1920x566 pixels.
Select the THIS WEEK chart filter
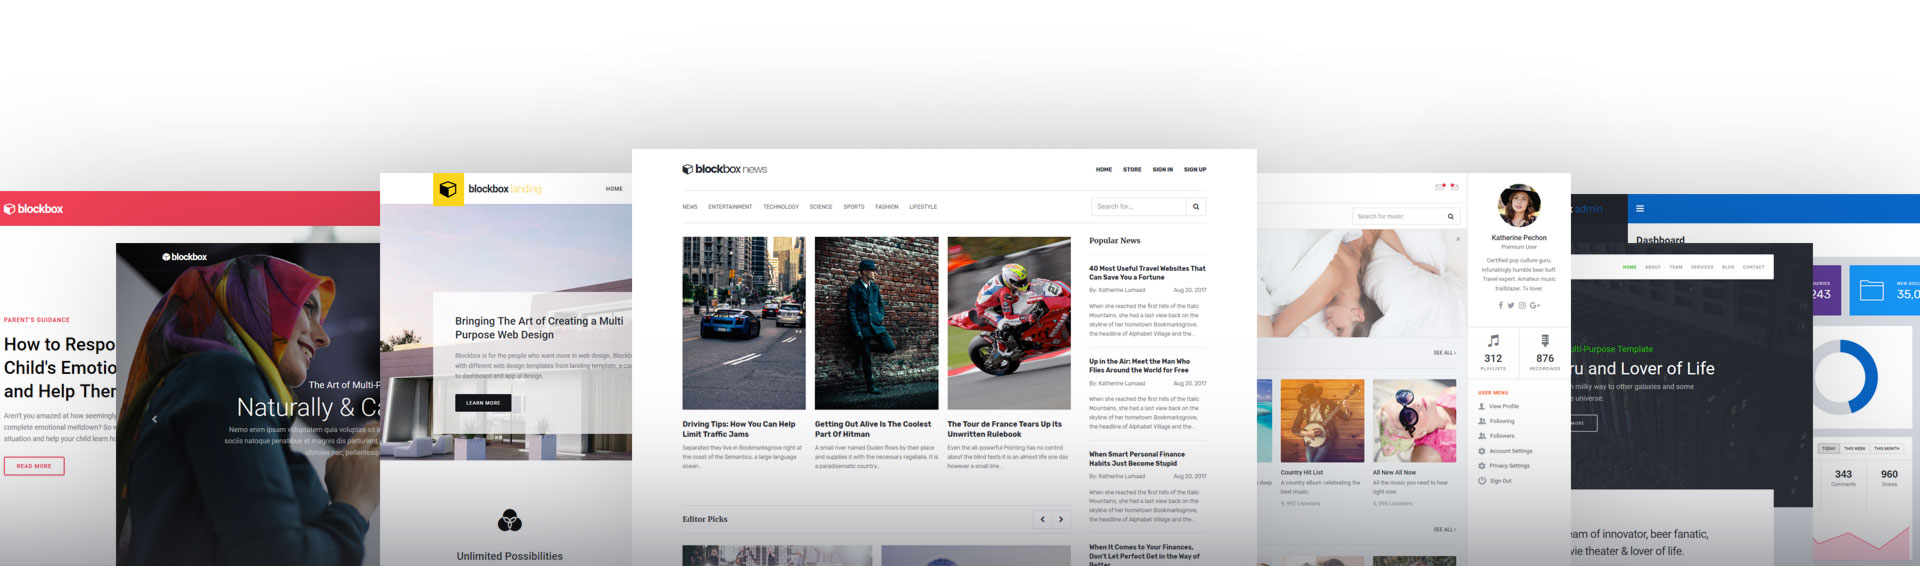click(1855, 449)
